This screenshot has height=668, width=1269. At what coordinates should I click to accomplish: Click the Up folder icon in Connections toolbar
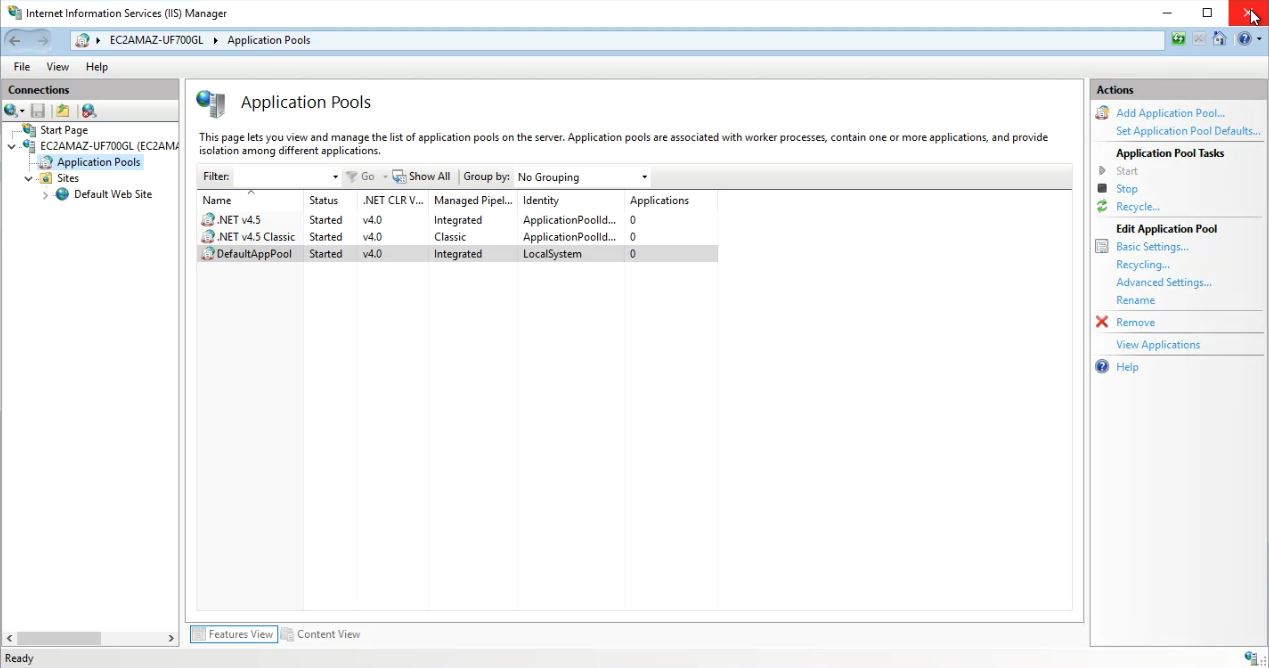coord(63,111)
